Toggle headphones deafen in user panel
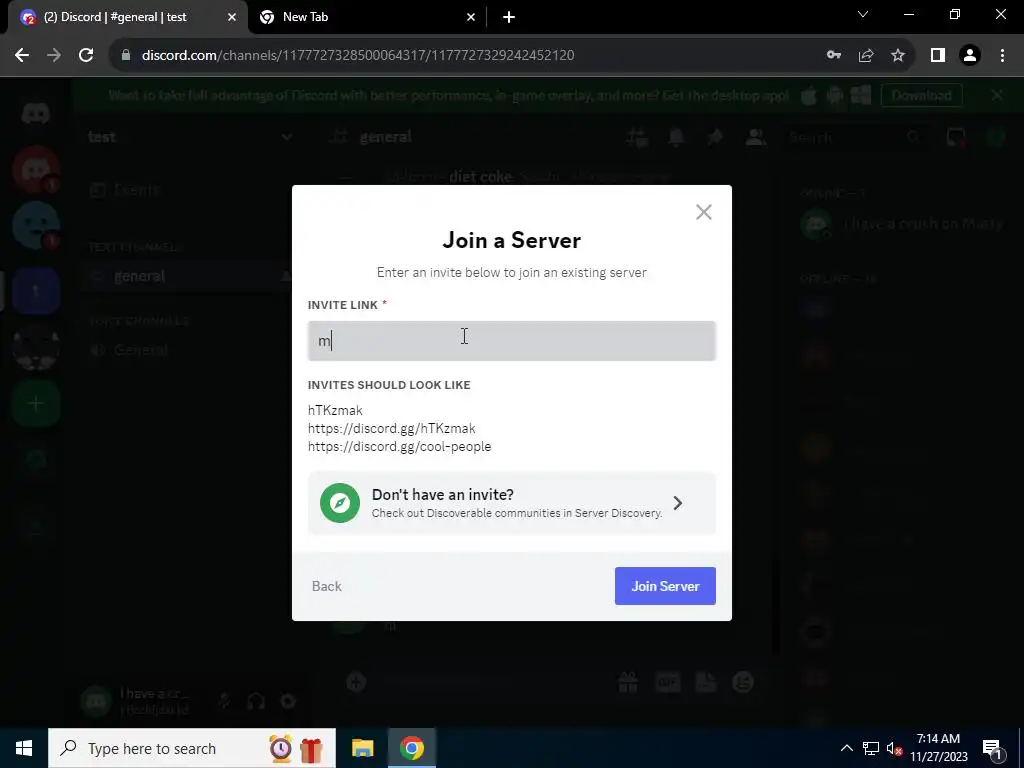 (256, 701)
